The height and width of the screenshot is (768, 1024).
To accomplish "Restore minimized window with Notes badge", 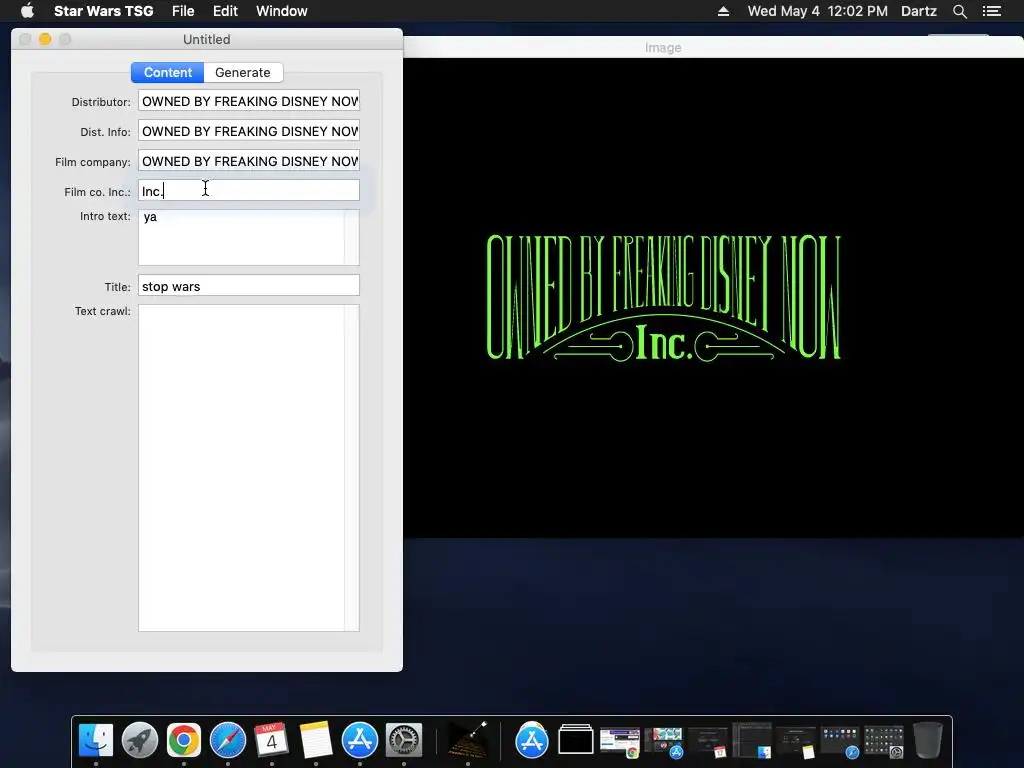I will [795, 742].
